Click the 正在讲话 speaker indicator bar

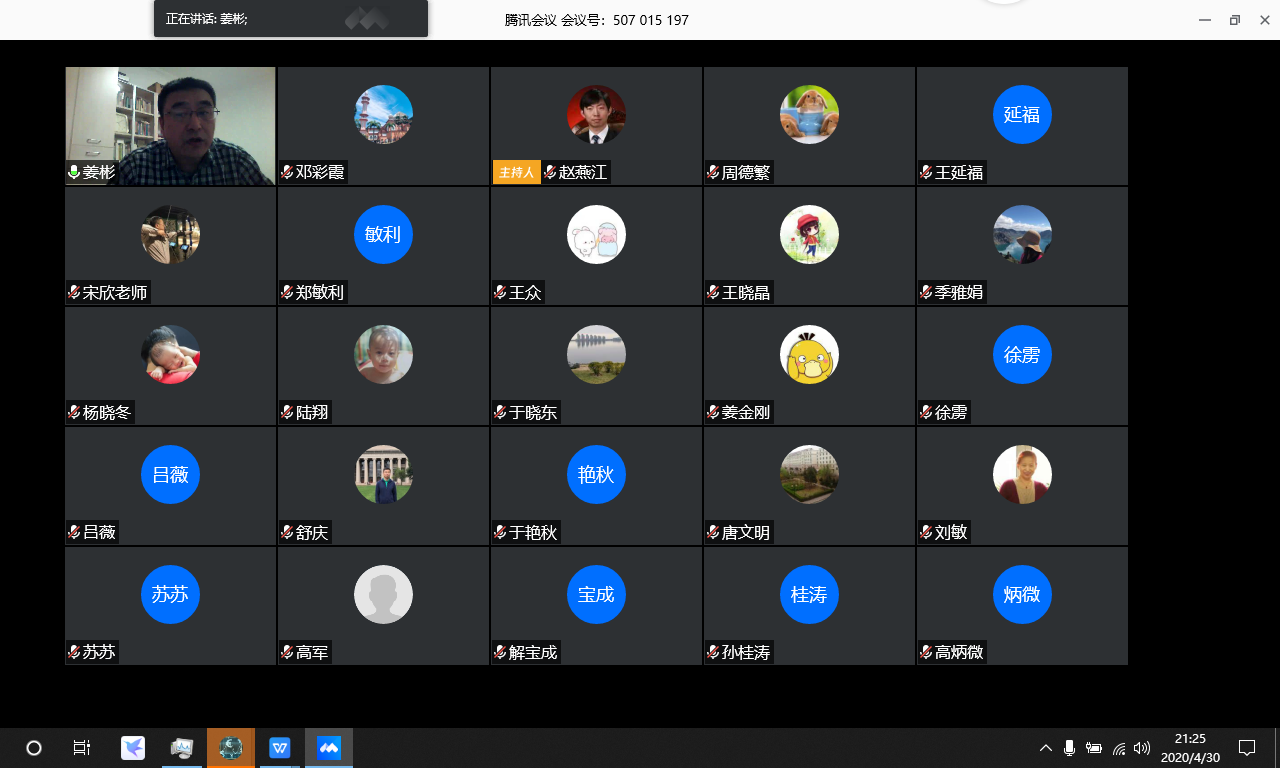[290, 19]
